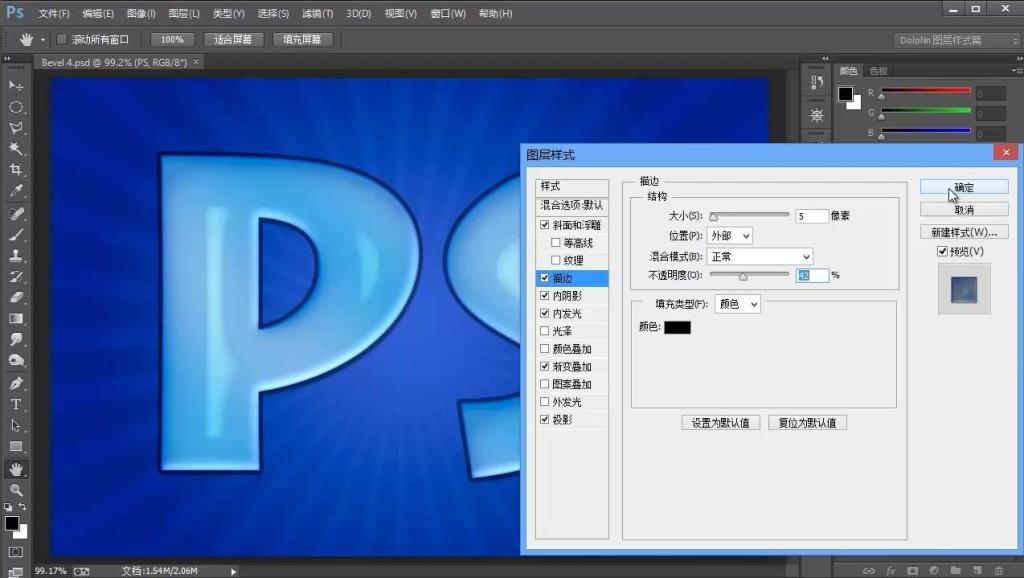Click the 复位为默认值 button
The height and width of the screenshot is (578, 1024).
click(x=807, y=423)
